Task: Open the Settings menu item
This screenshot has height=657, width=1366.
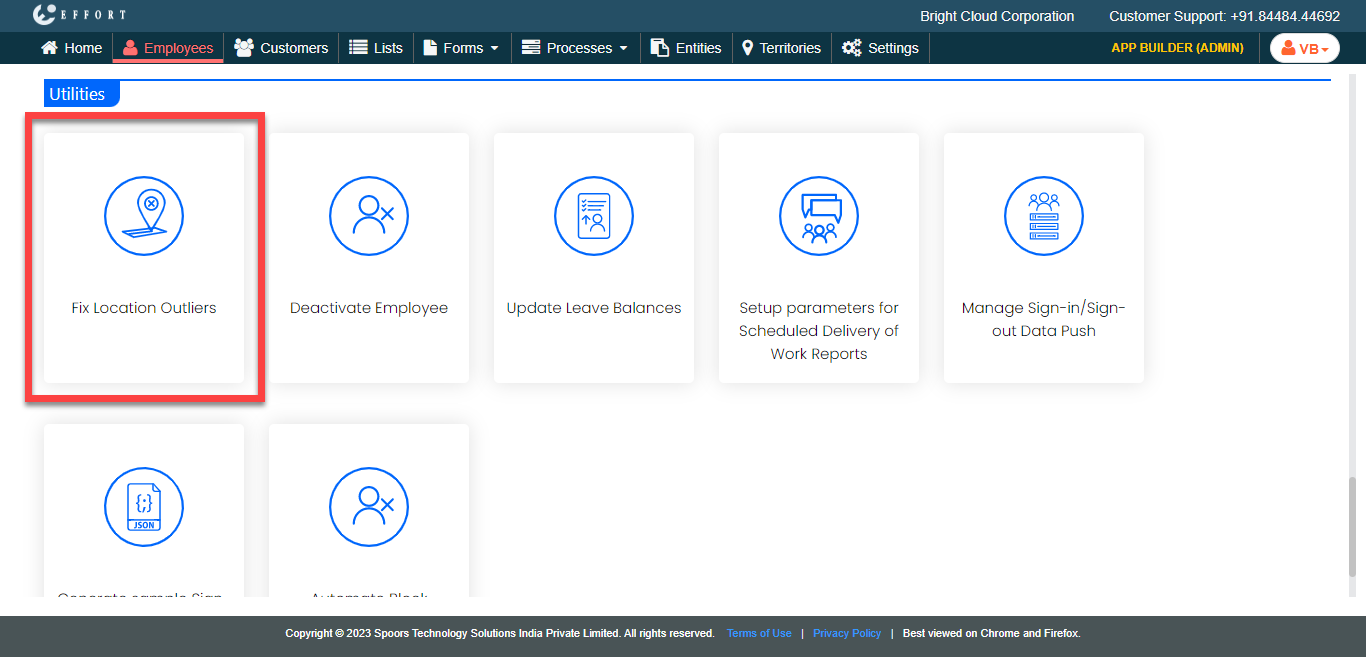Action: coord(880,48)
